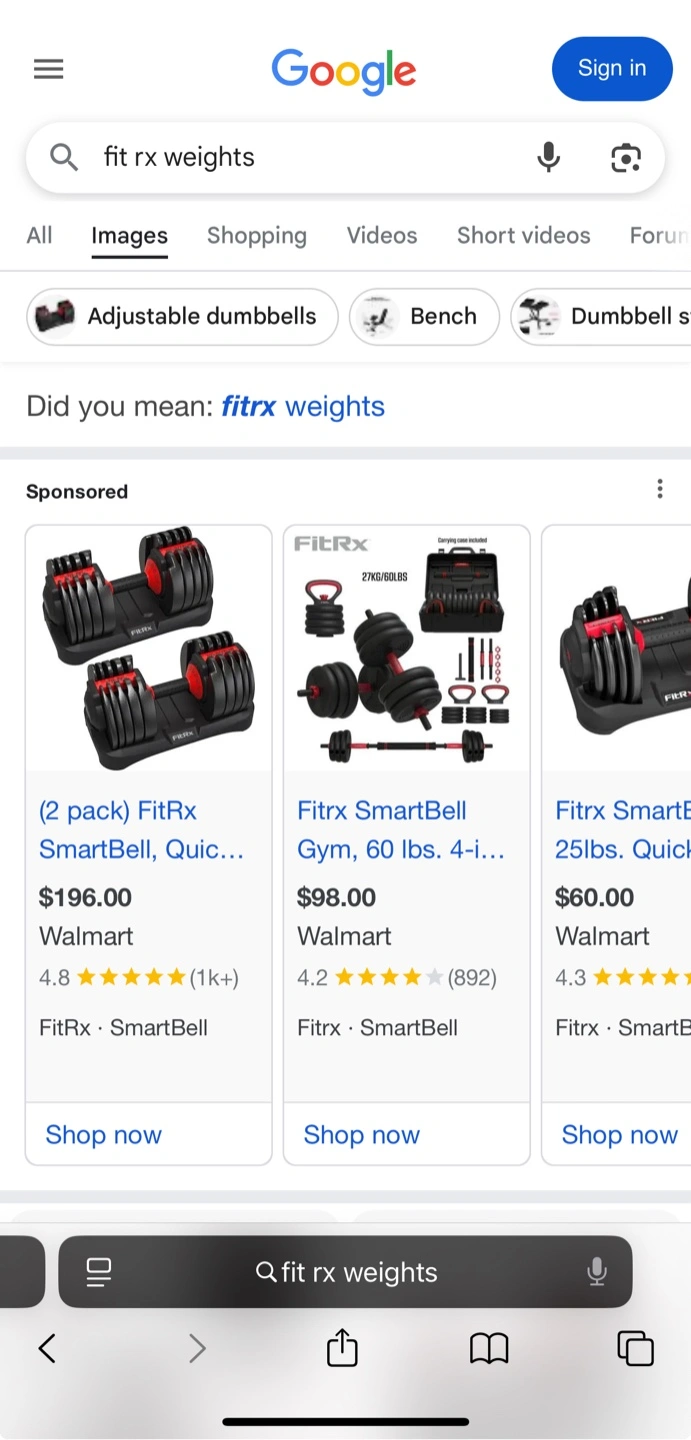The image size is (691, 1440).
Task: Open the hamburger main menu
Action: tap(48, 69)
